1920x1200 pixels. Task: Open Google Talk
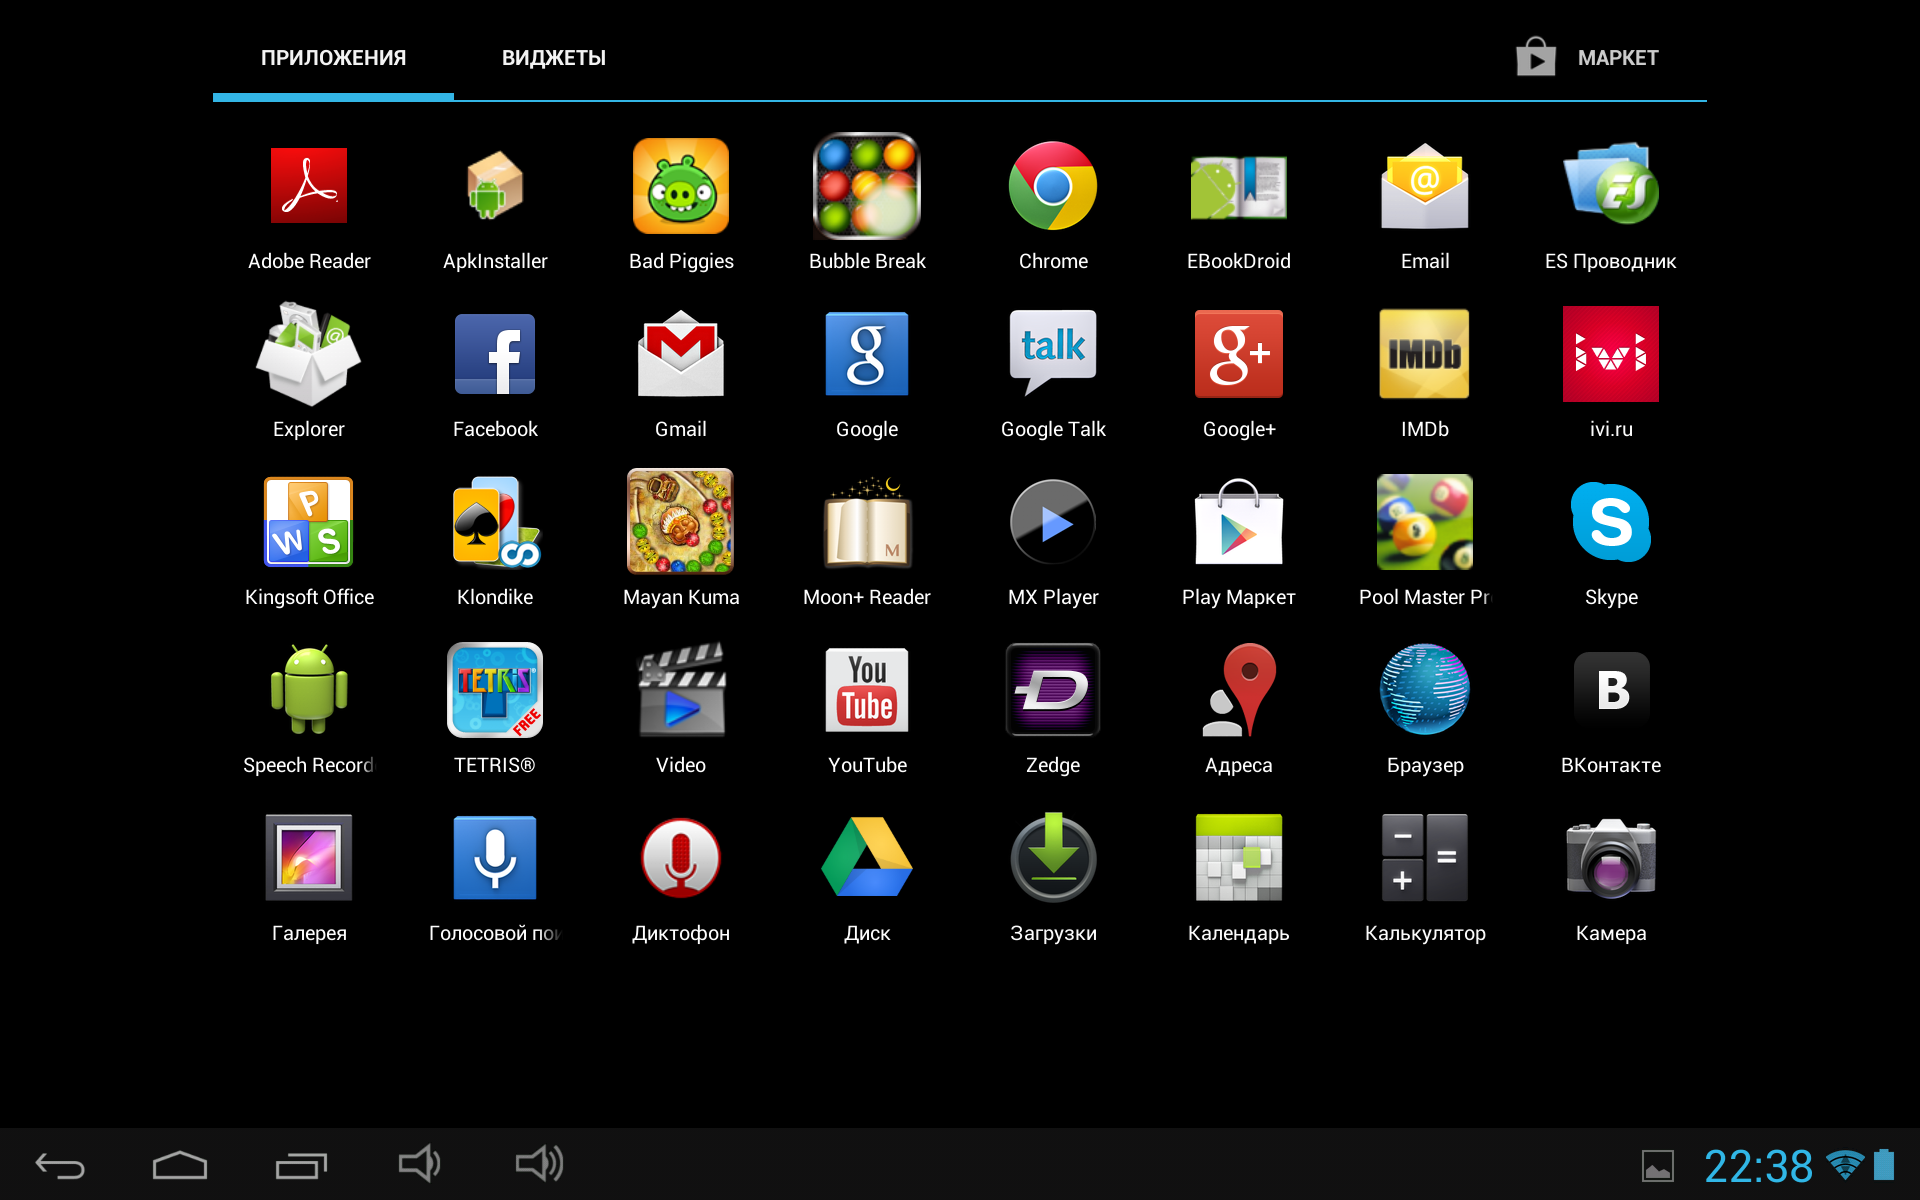point(1053,354)
